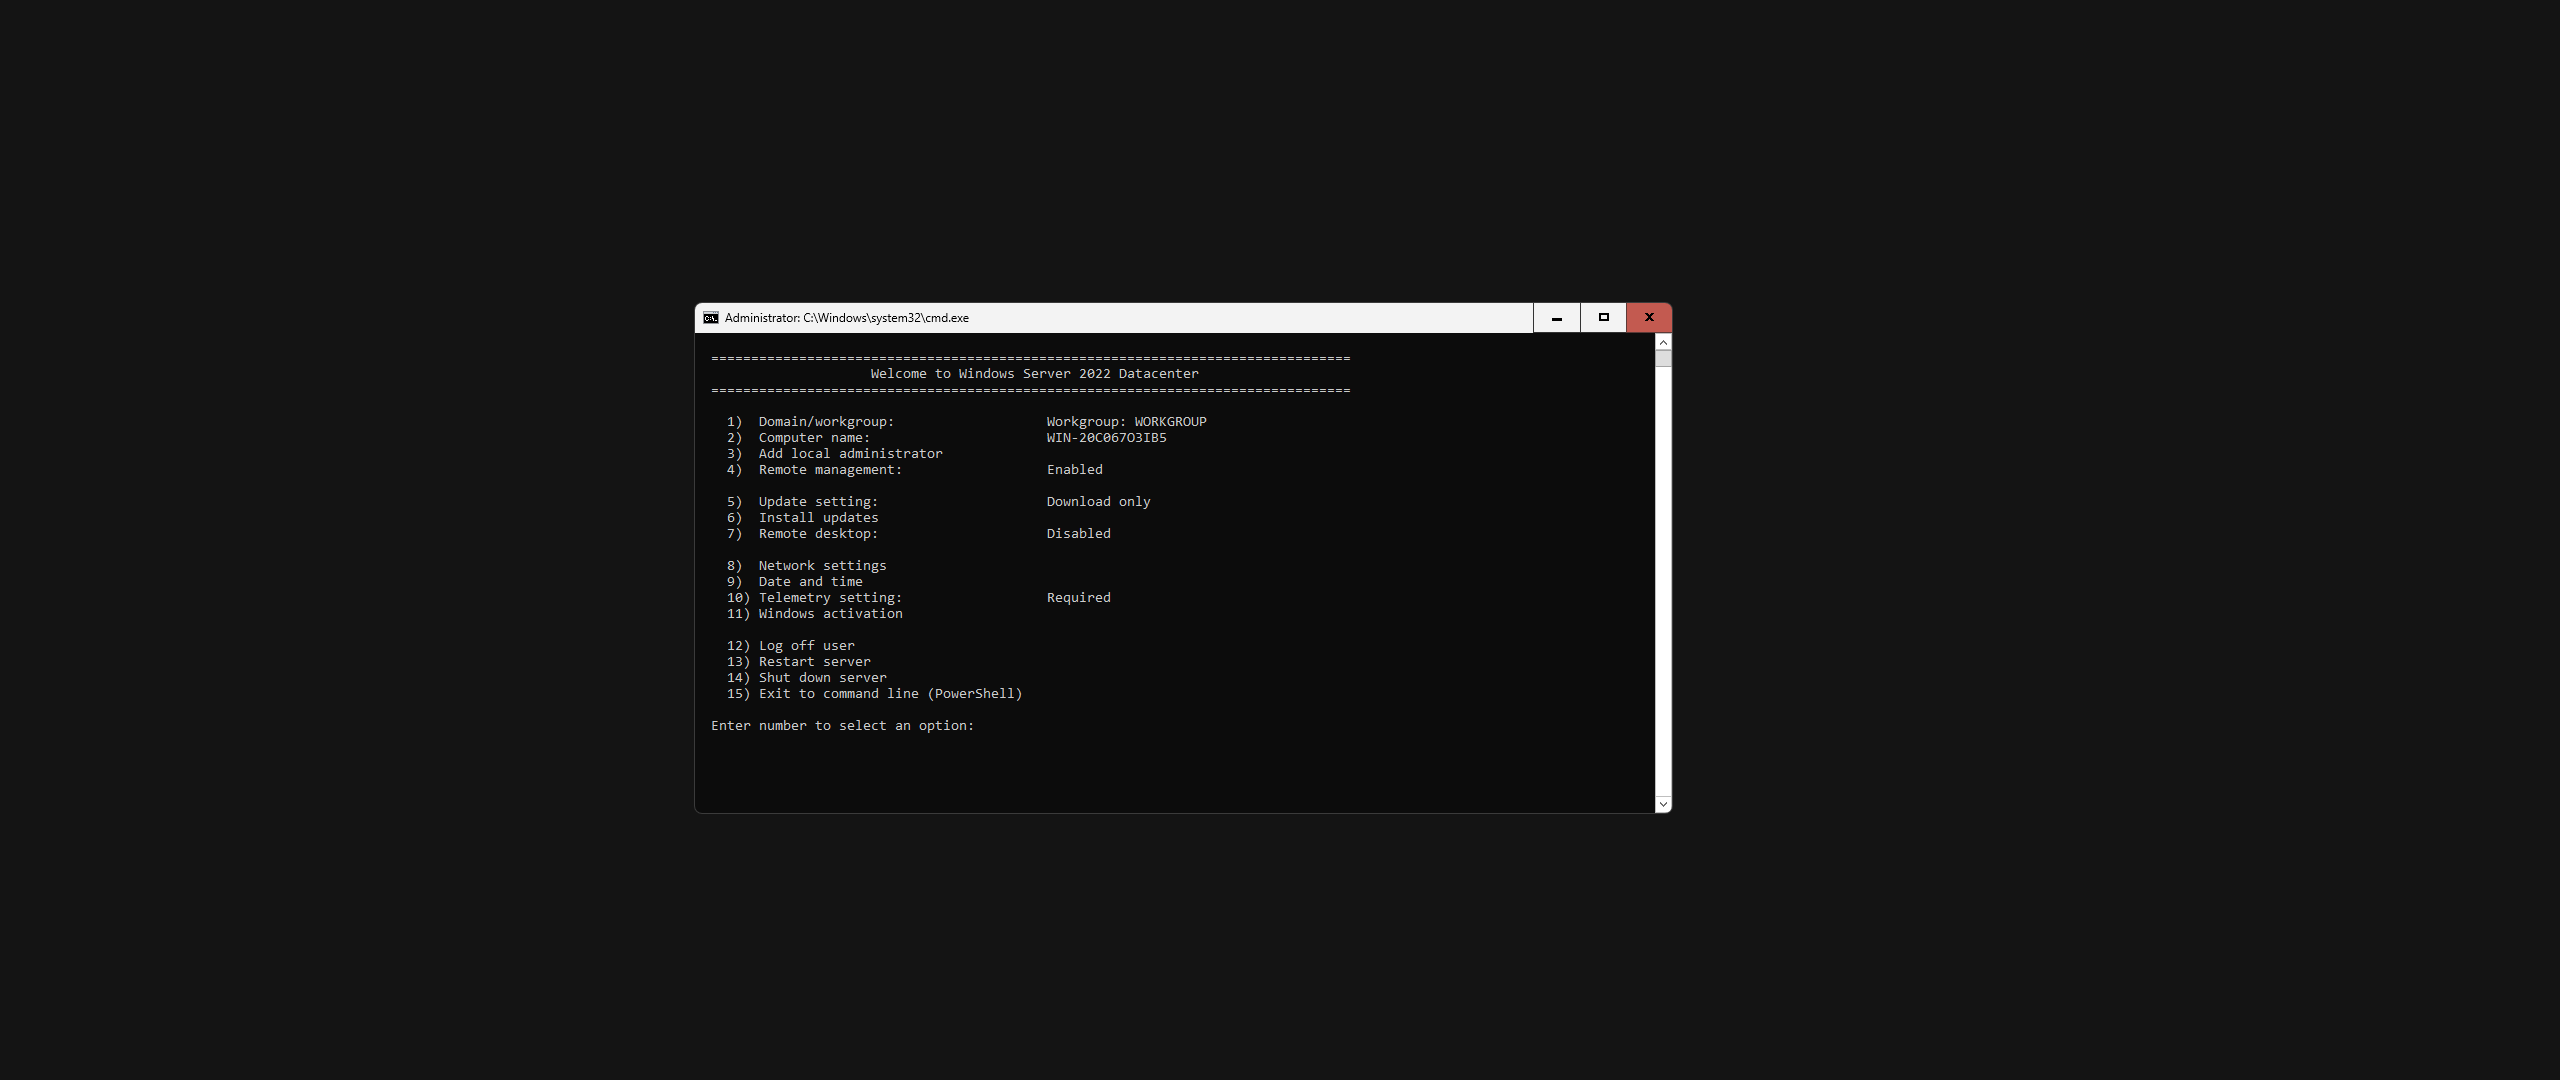Click Add local administrator entry

coord(849,454)
